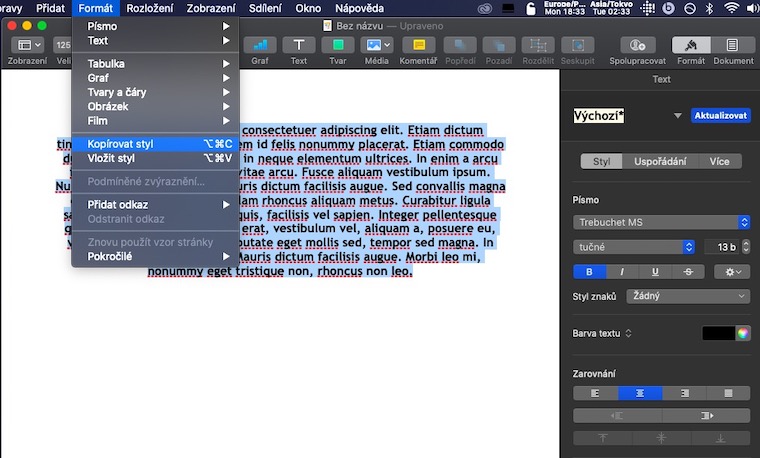Expand Přidat odkaz submenu

point(156,205)
